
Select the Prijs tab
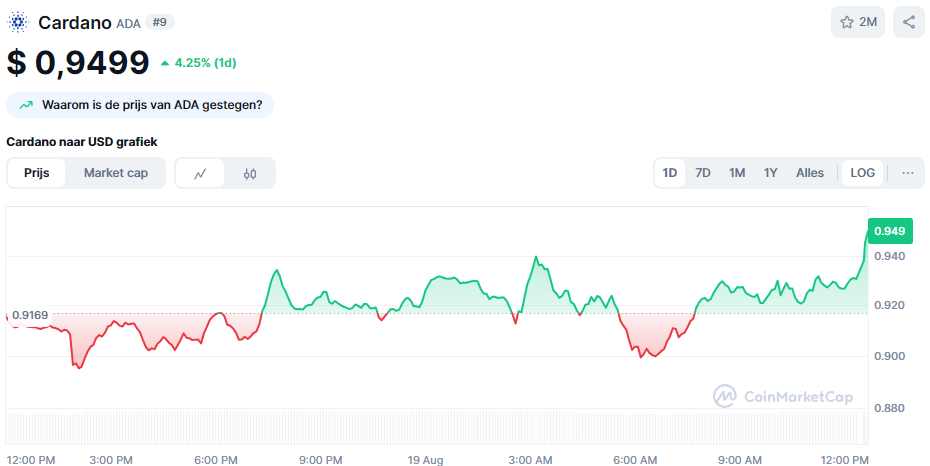[x=37, y=173]
